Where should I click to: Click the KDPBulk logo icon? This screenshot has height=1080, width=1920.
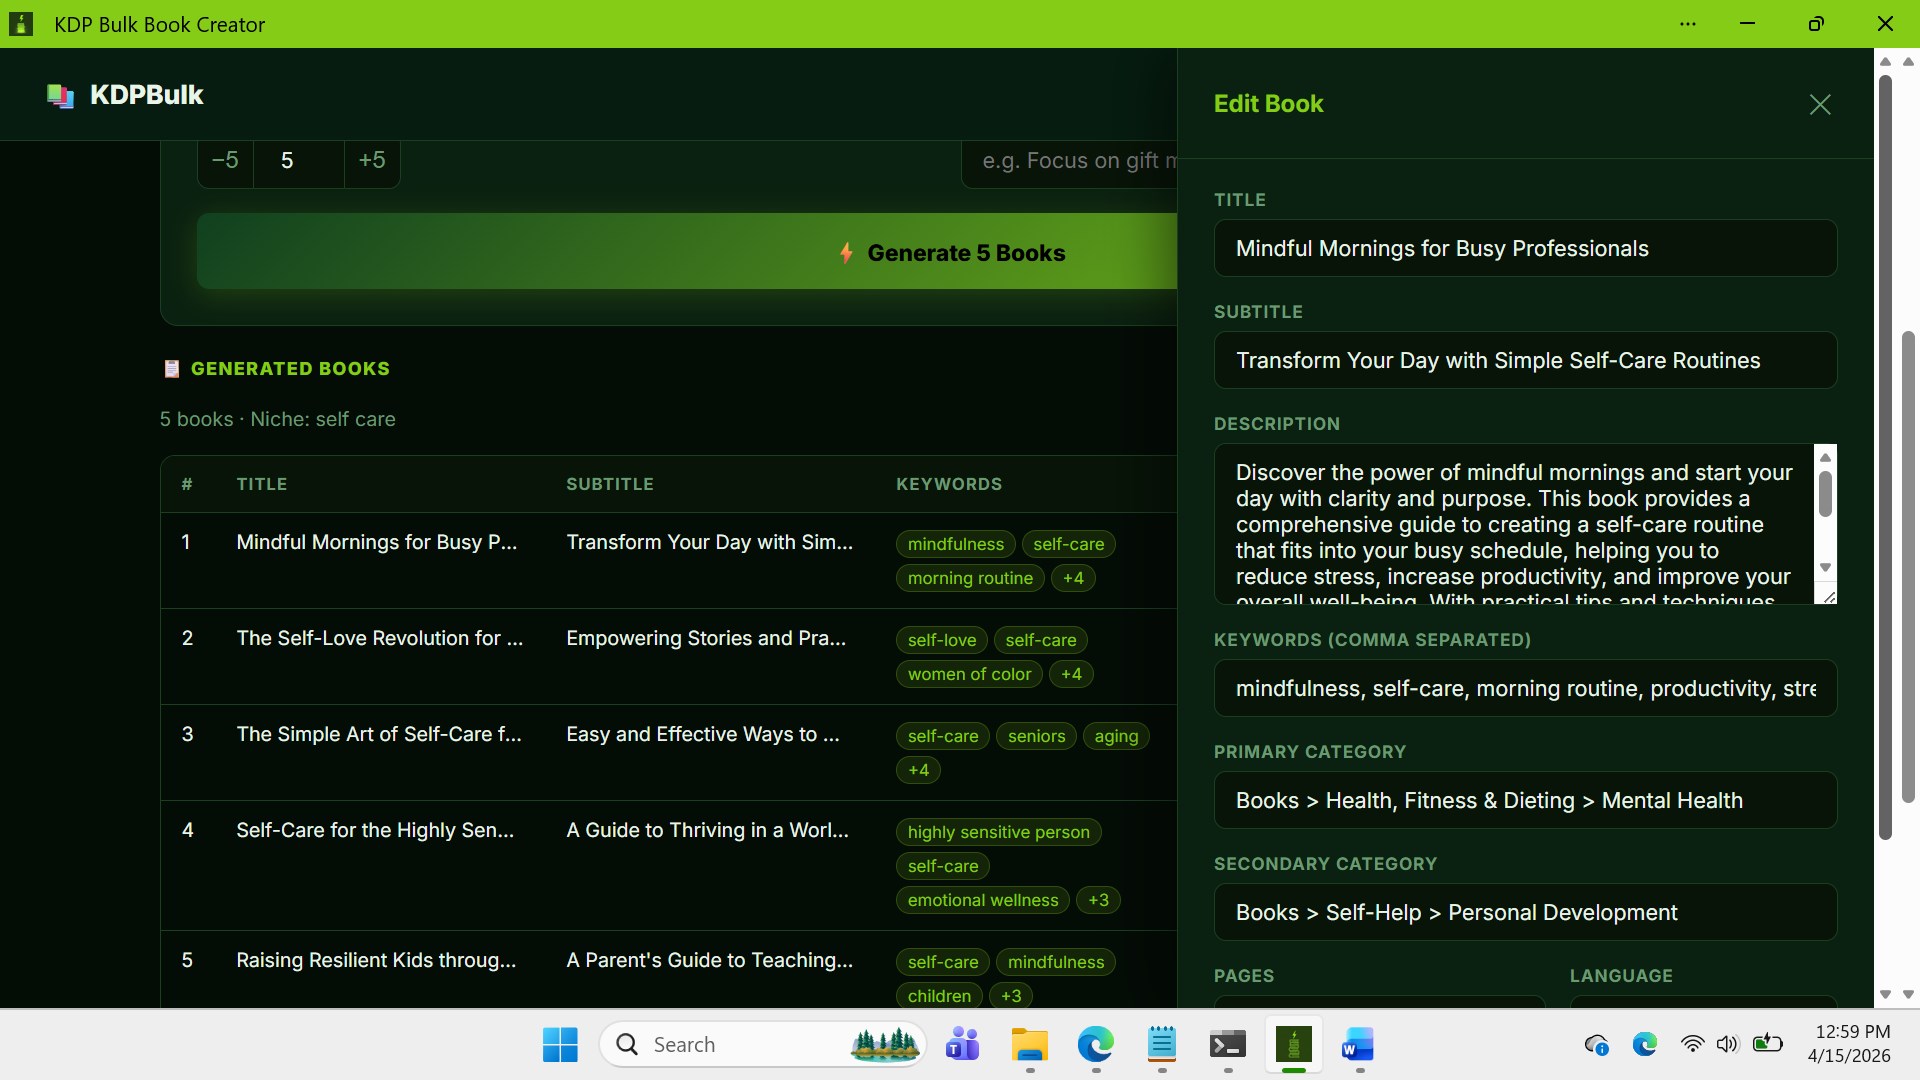[x=60, y=95]
